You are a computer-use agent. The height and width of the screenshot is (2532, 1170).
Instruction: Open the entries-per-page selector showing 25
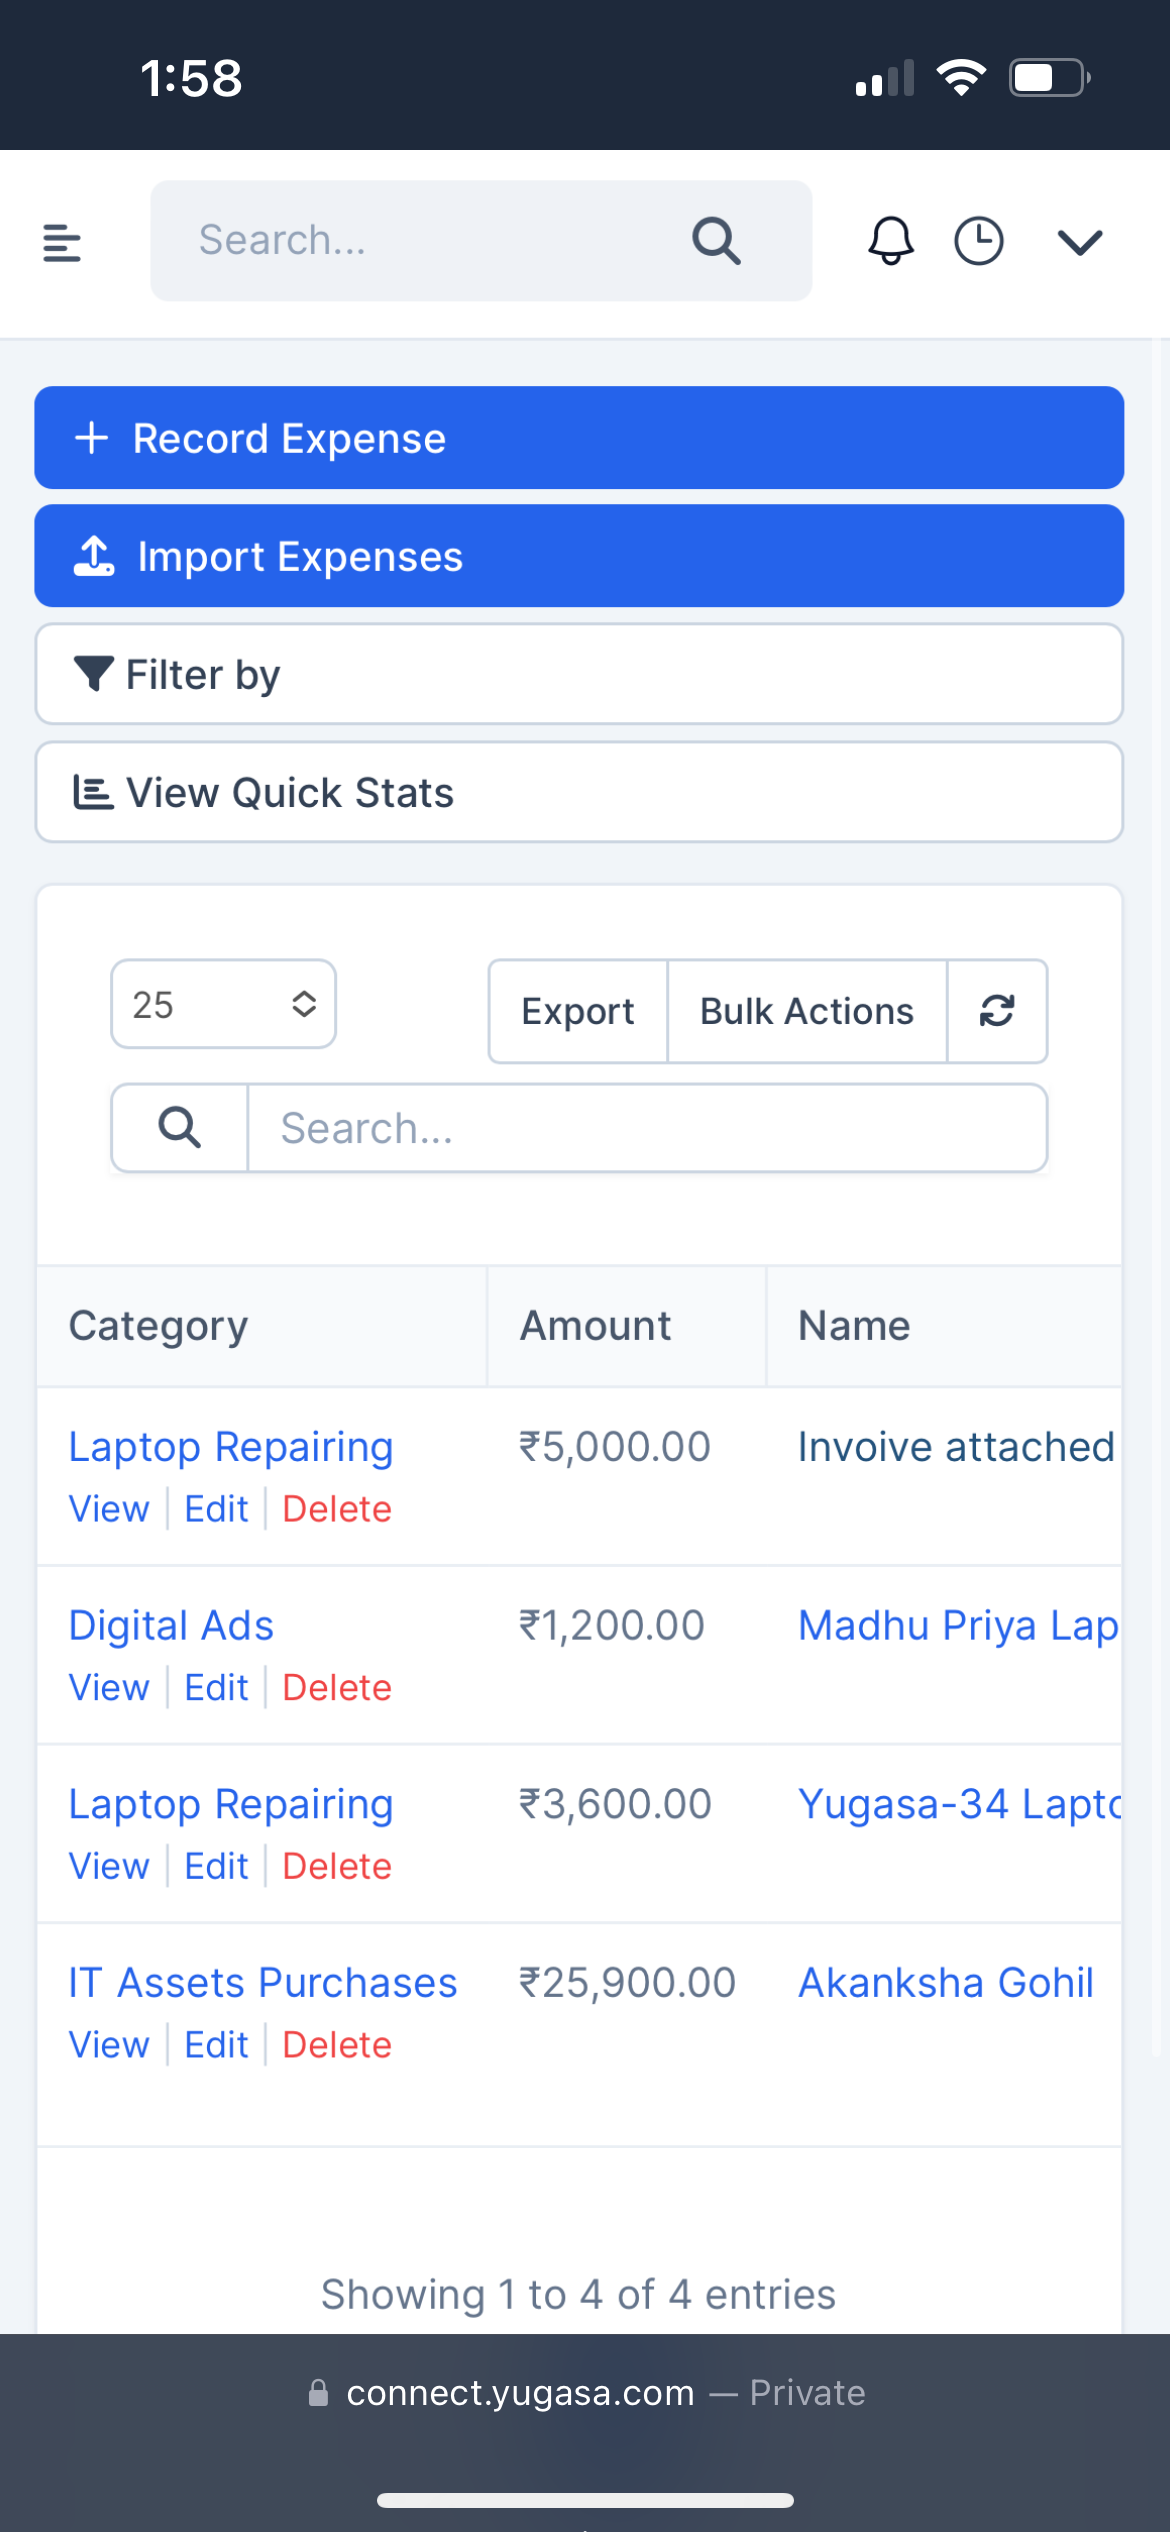coord(223,1004)
